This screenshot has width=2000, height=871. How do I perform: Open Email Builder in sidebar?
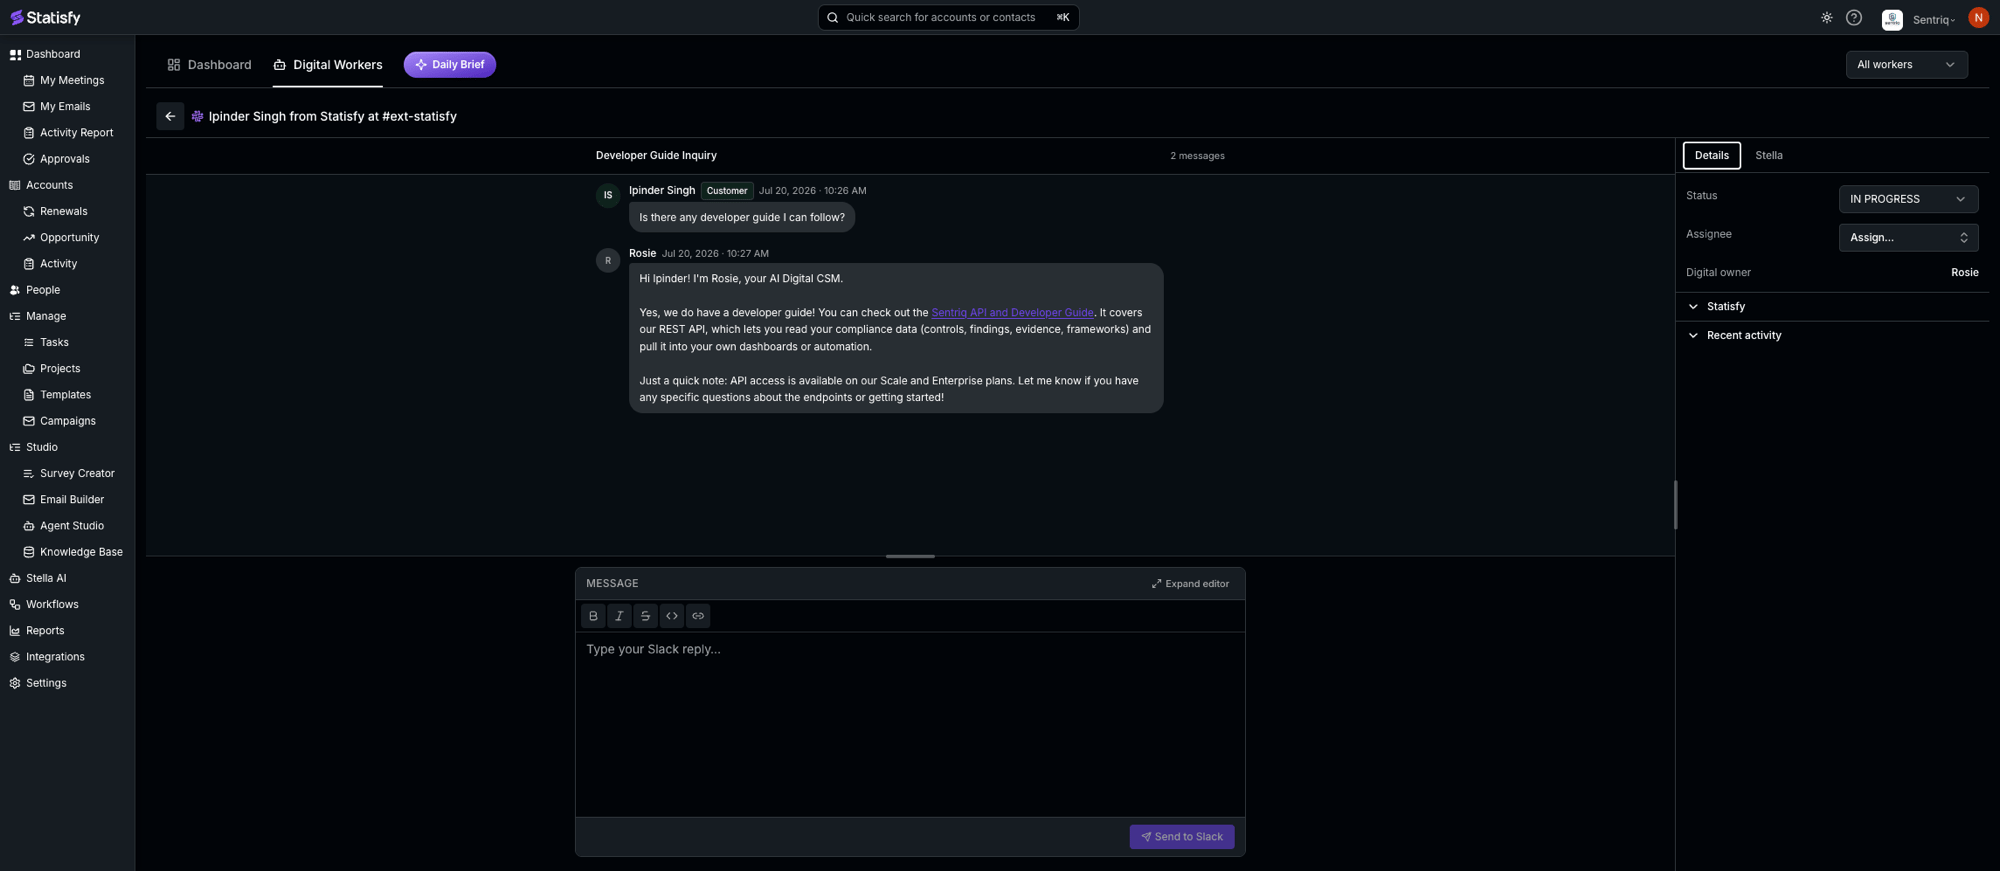[72, 499]
